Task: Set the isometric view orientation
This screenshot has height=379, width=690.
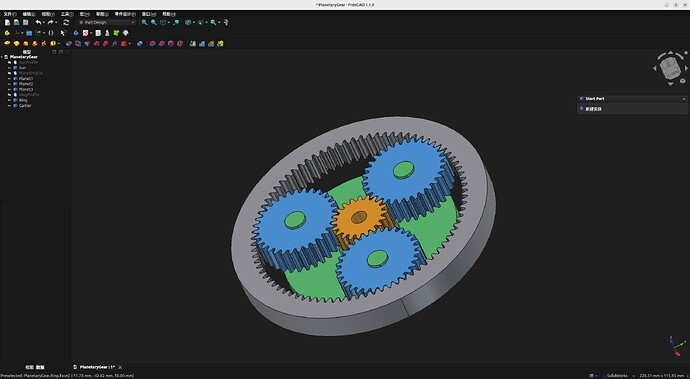Action: point(163,22)
